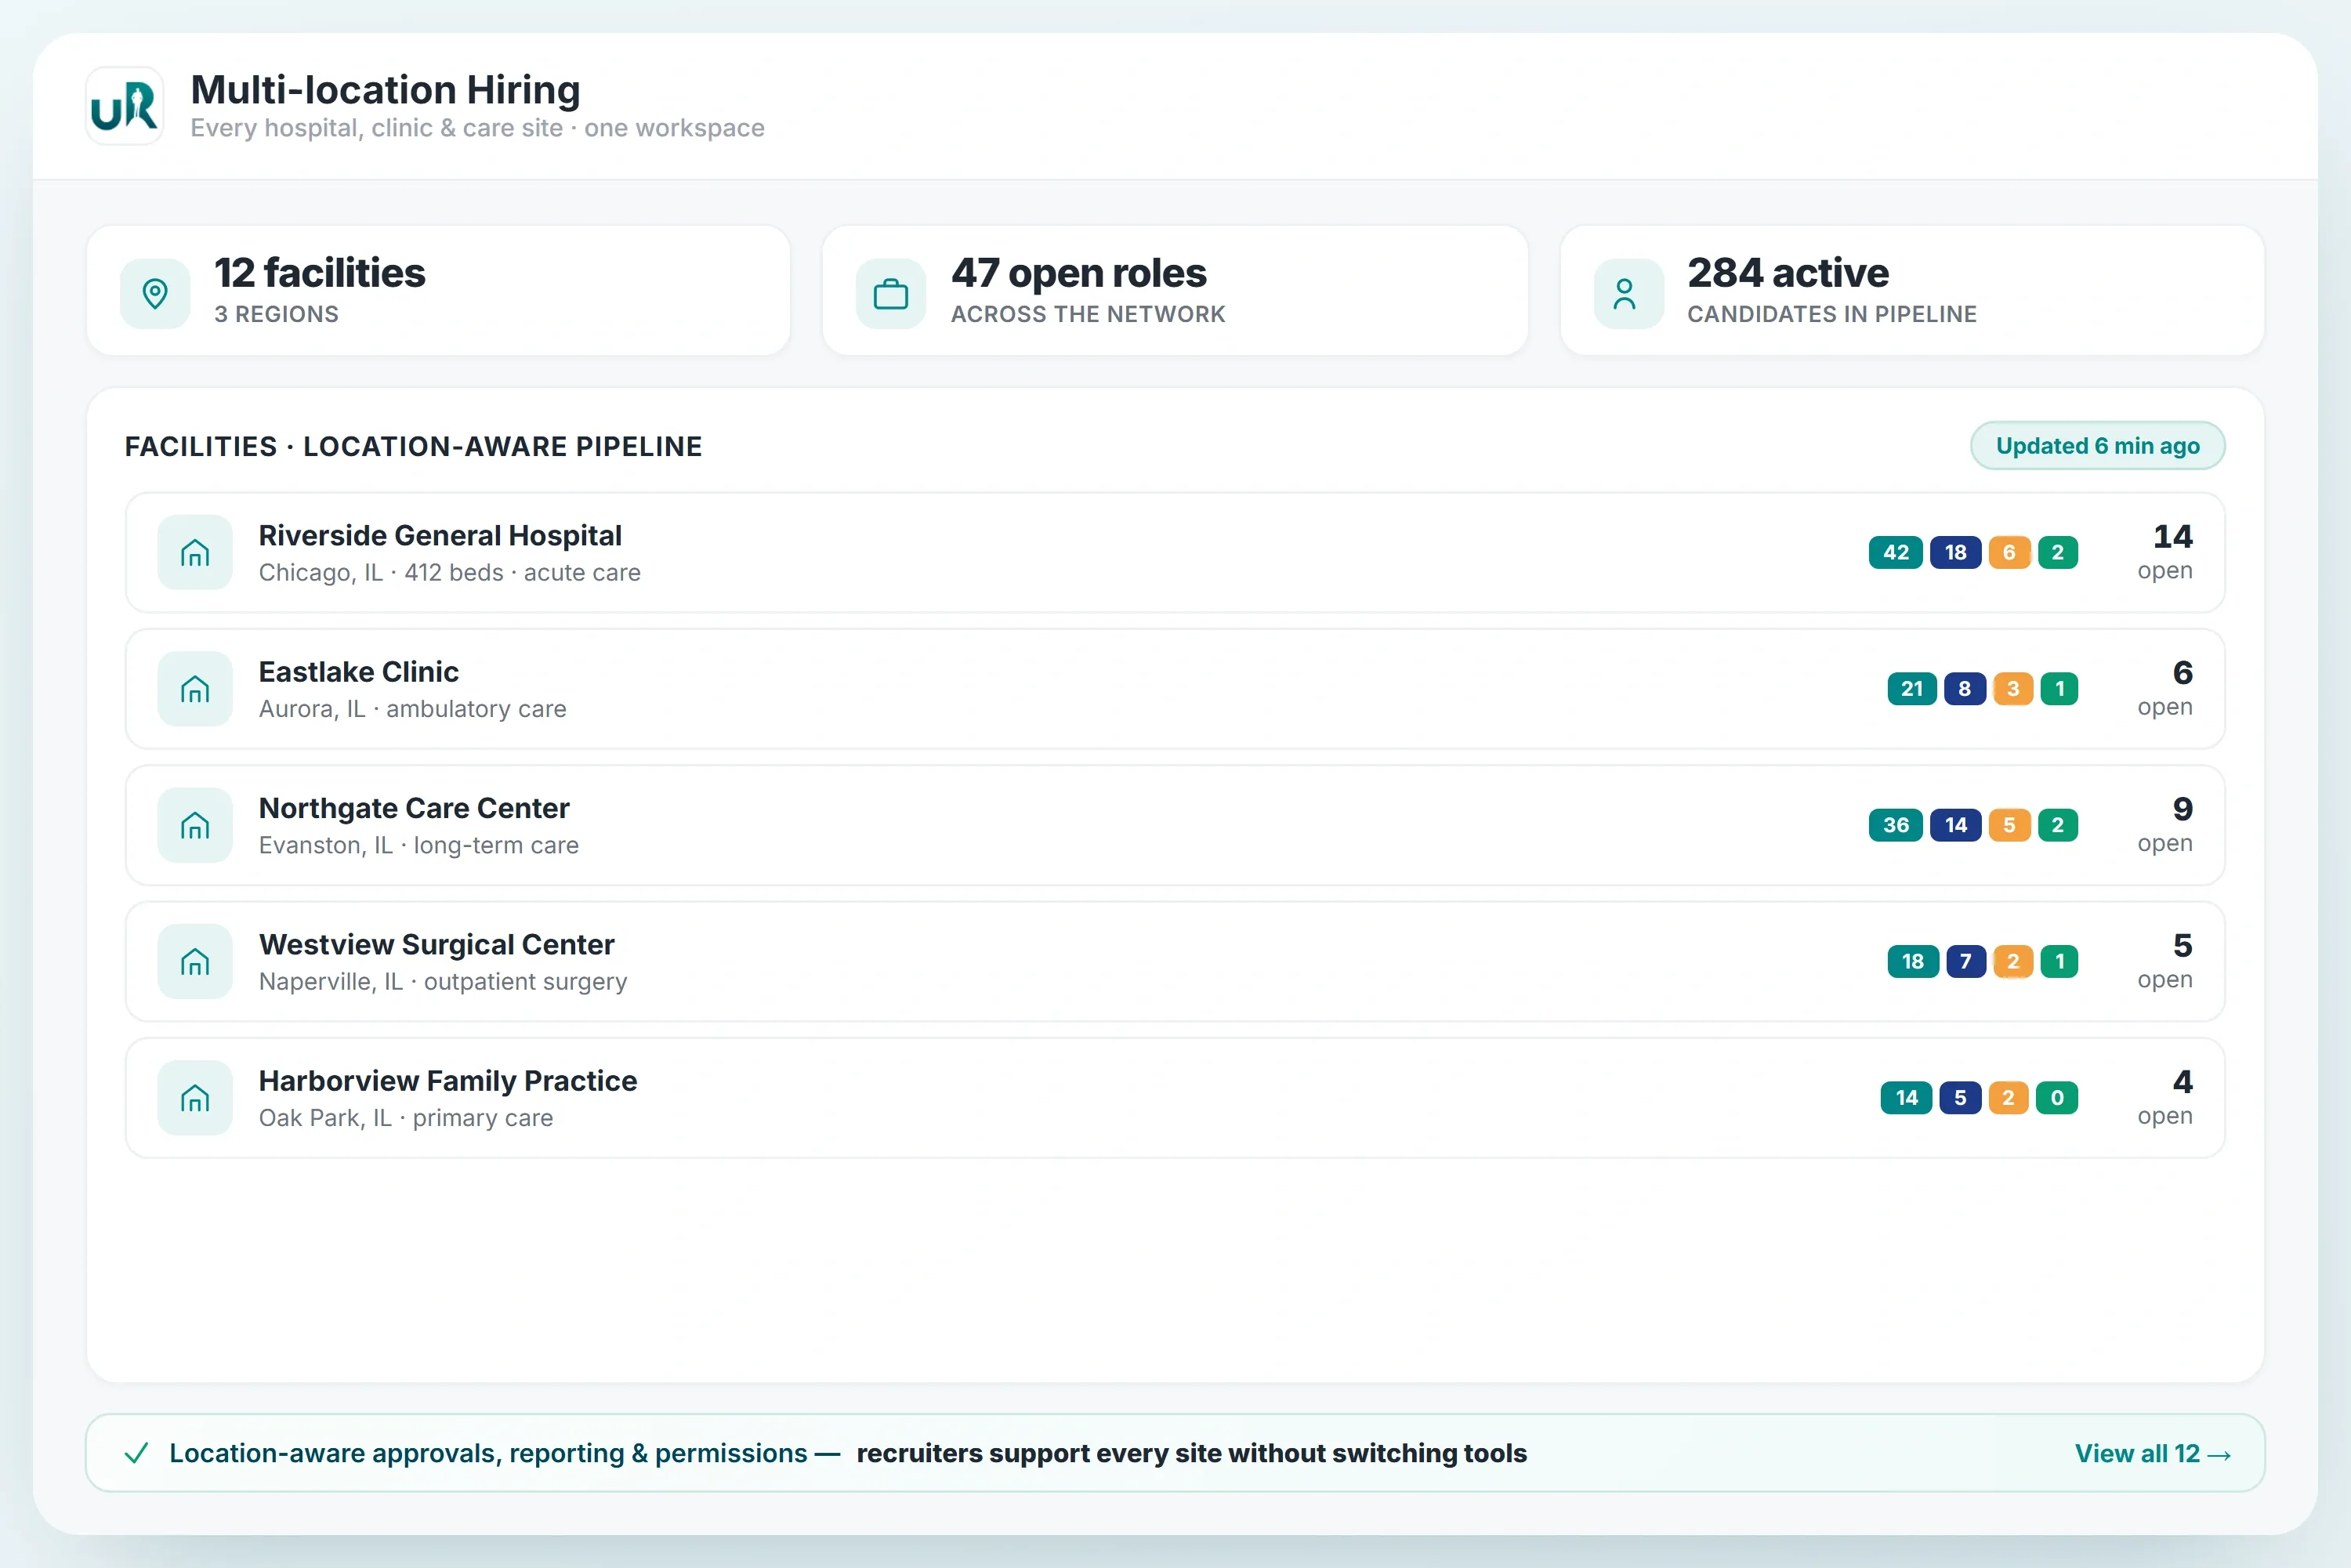The image size is (2351, 1568).
Task: Click Northgate's green badge showing 2
Action: [2058, 825]
